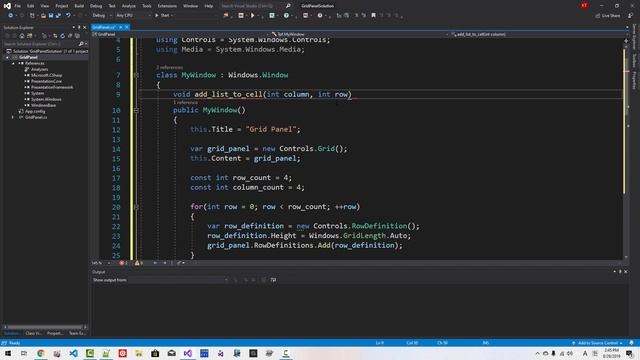Click Solution Explorer Home icon
This screenshot has width=640, height=360.
click(x=22, y=36)
